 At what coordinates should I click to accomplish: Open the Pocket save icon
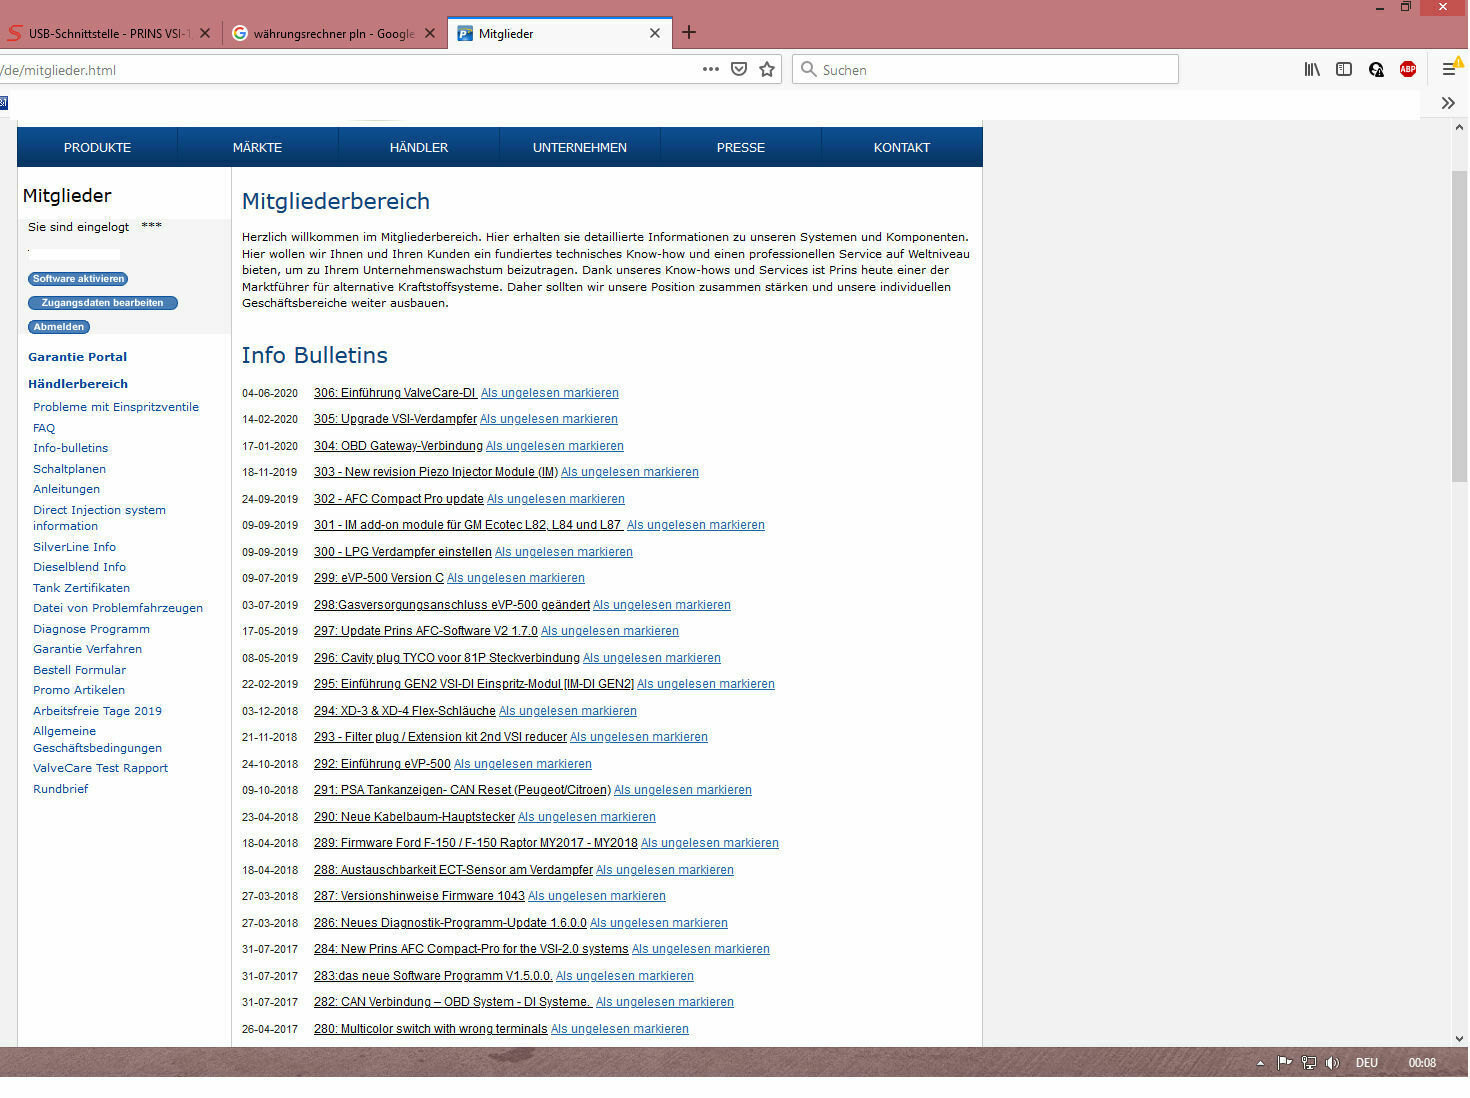pyautogui.click(x=739, y=69)
